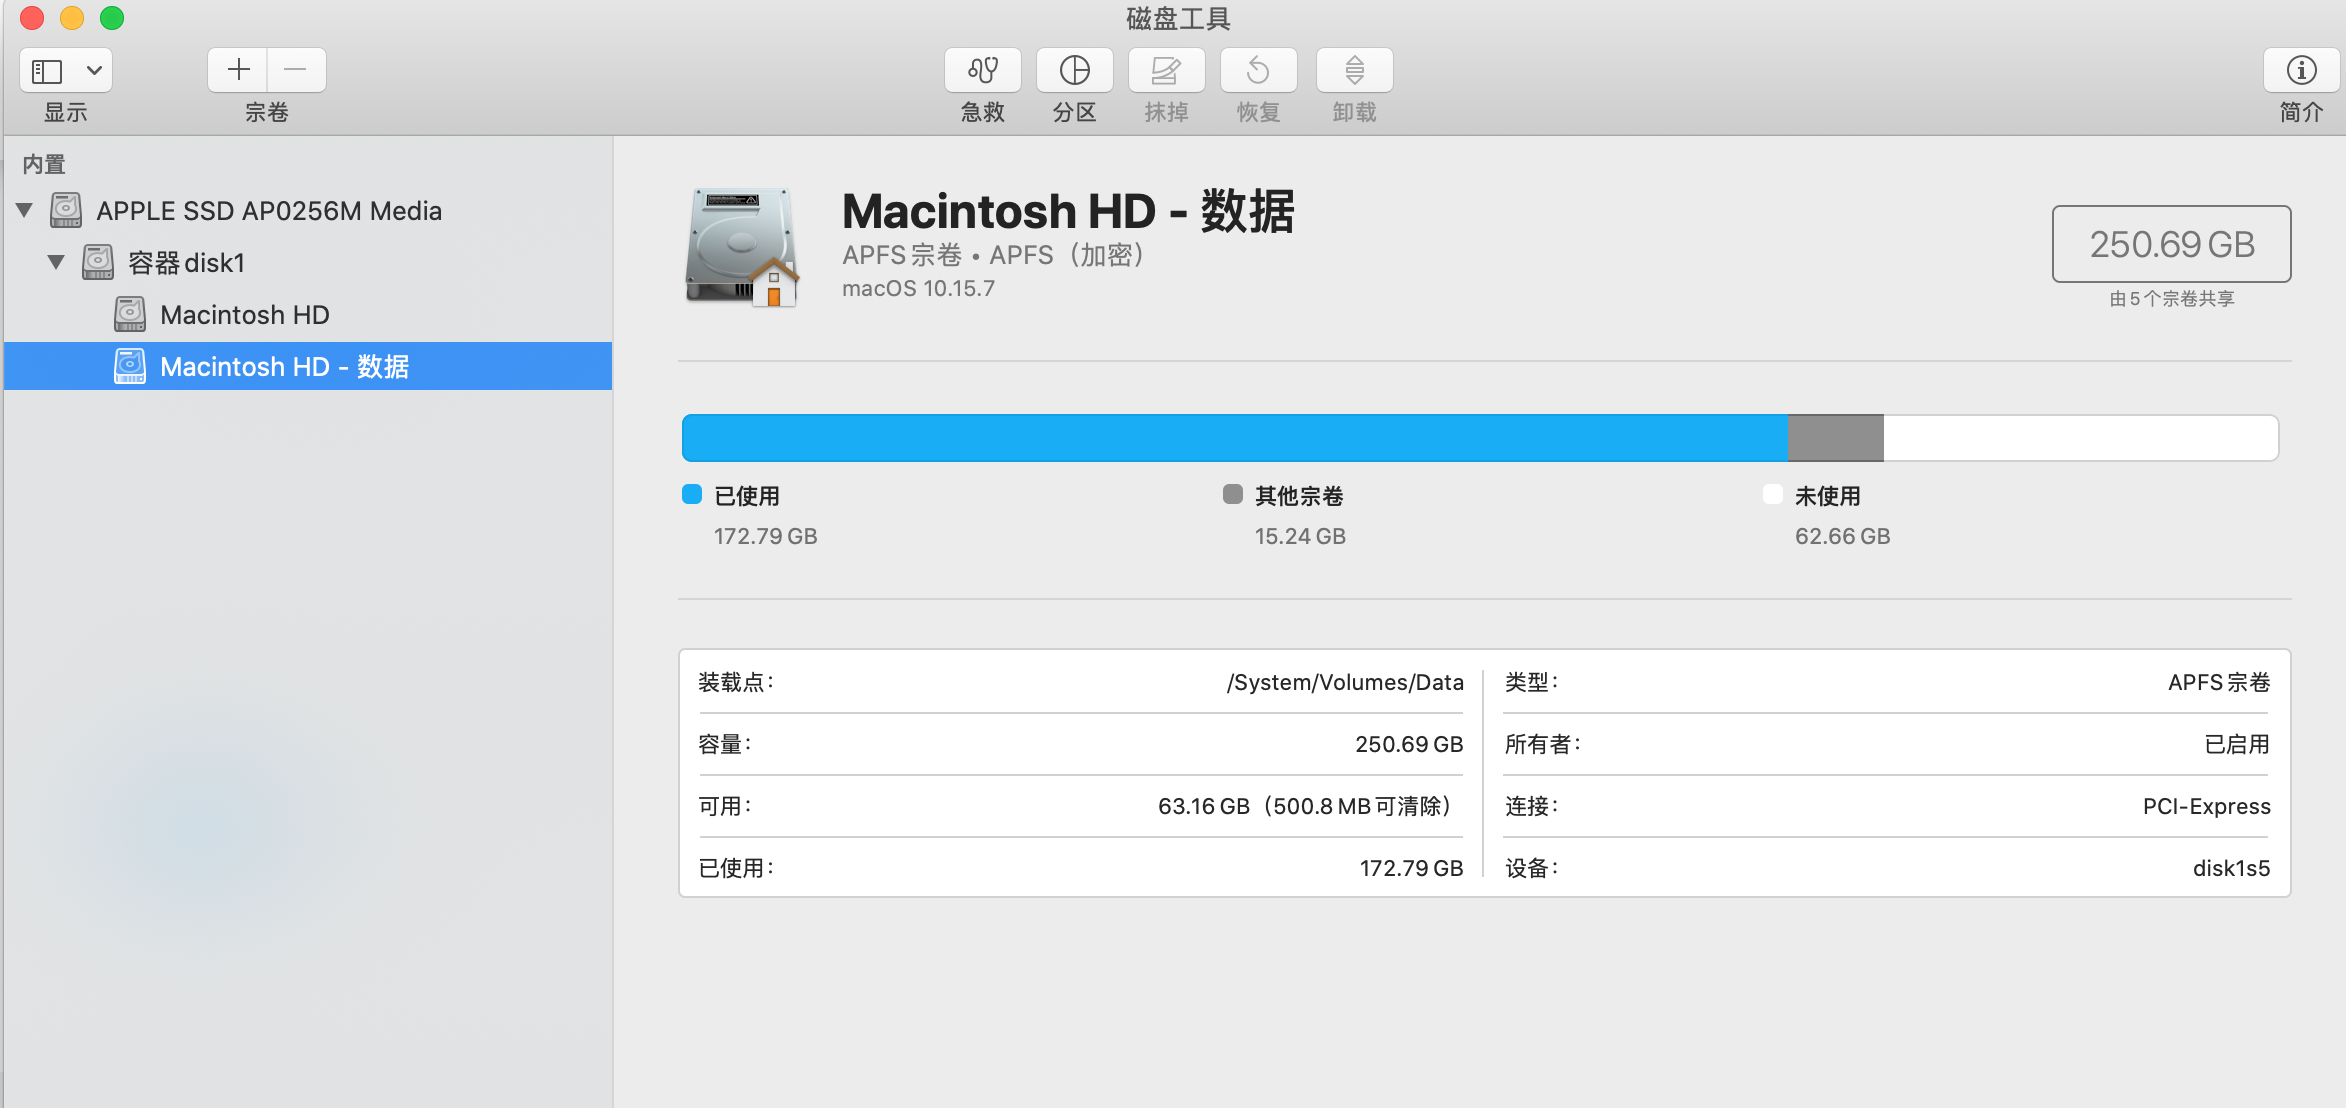
Task: Select Macintosh HD volume in sidebar
Action: click(244, 315)
